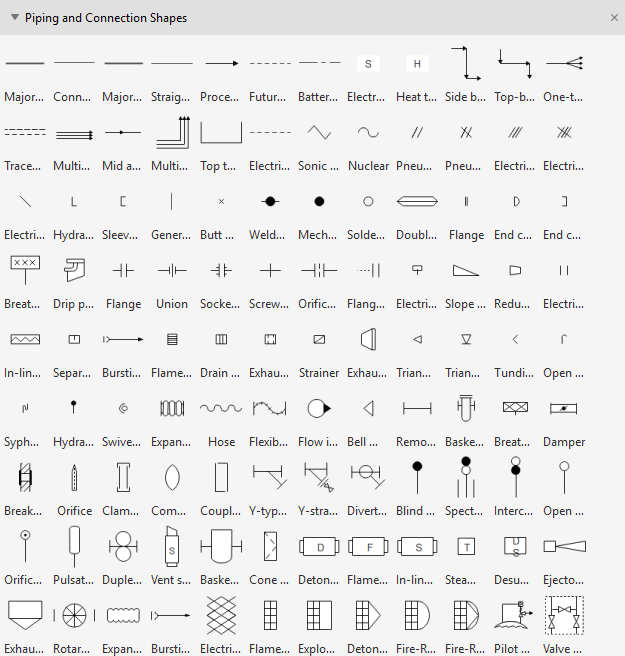Pick the Socket weld shape
625x656 pixels.
[x=221, y=271]
